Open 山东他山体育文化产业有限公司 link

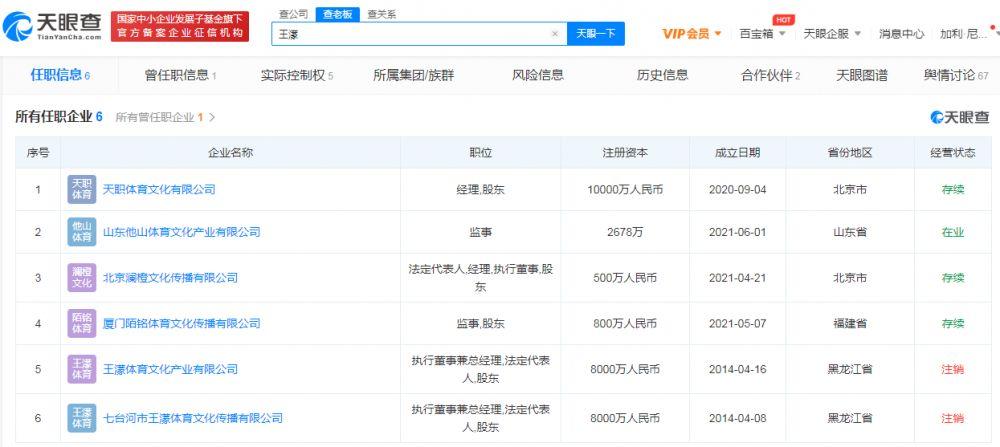coord(182,232)
